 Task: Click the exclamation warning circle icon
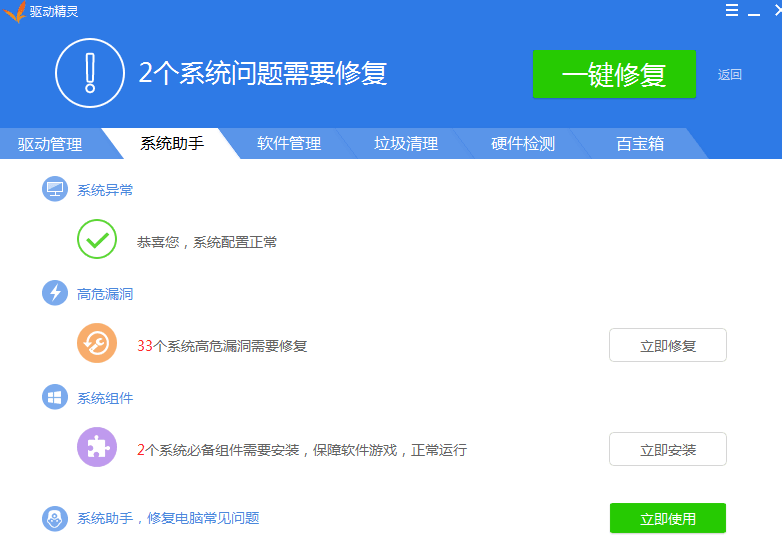pos(90,73)
